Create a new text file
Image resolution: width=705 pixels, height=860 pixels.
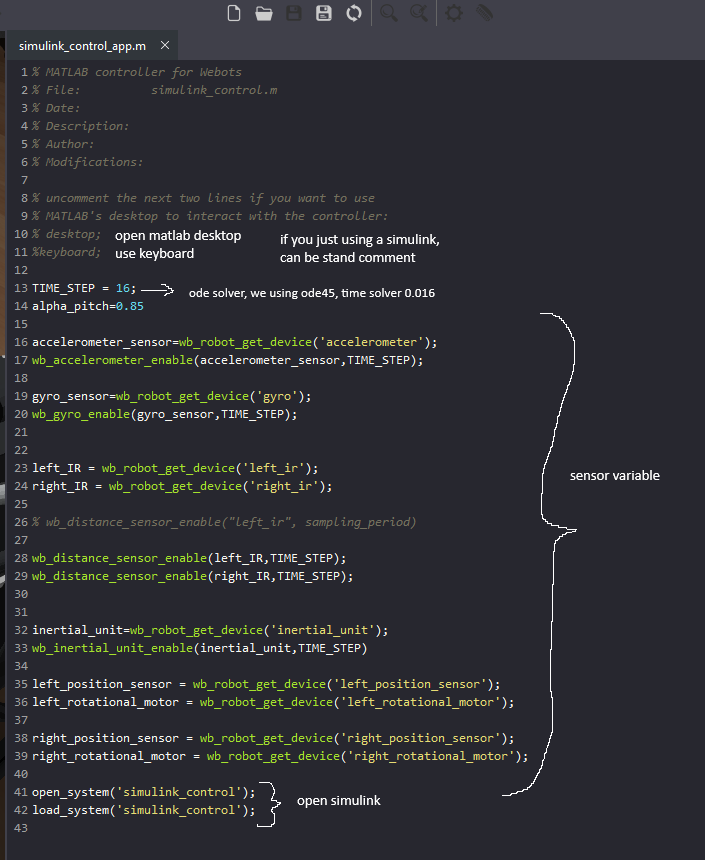click(234, 13)
